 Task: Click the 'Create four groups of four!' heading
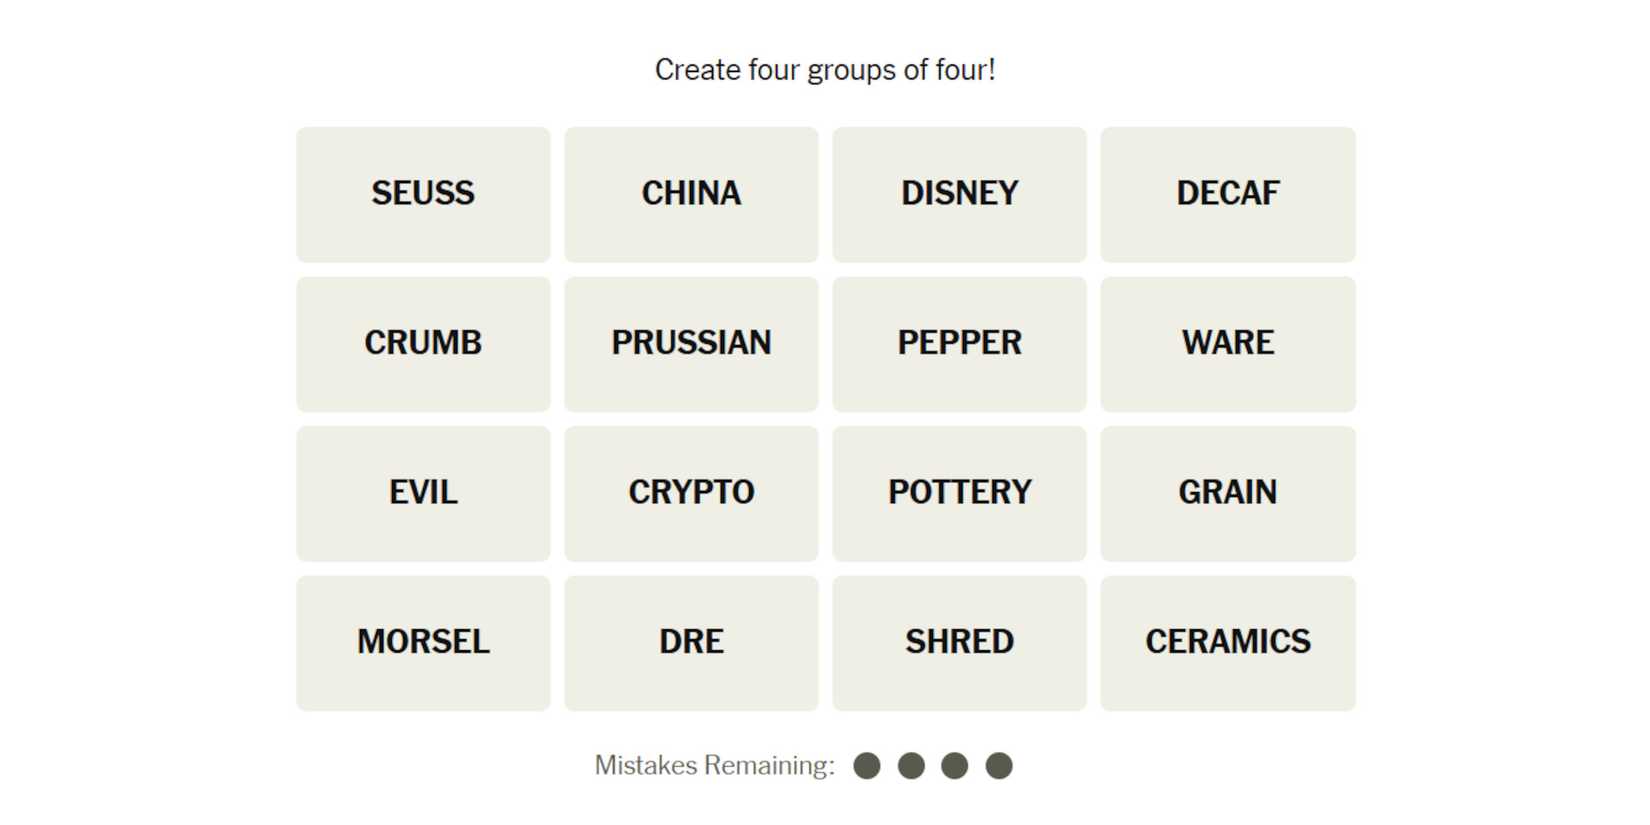(x=825, y=70)
